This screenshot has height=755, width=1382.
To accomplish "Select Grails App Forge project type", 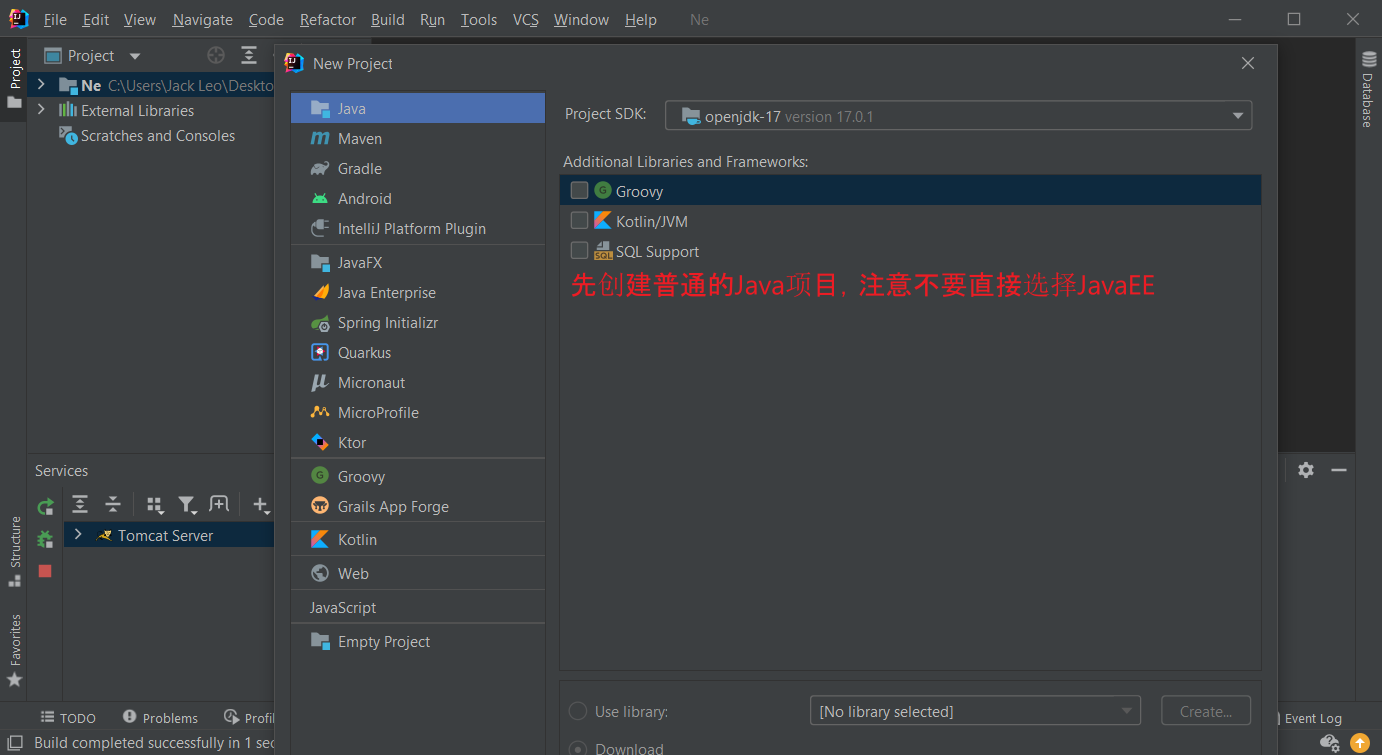I will tap(418, 506).
